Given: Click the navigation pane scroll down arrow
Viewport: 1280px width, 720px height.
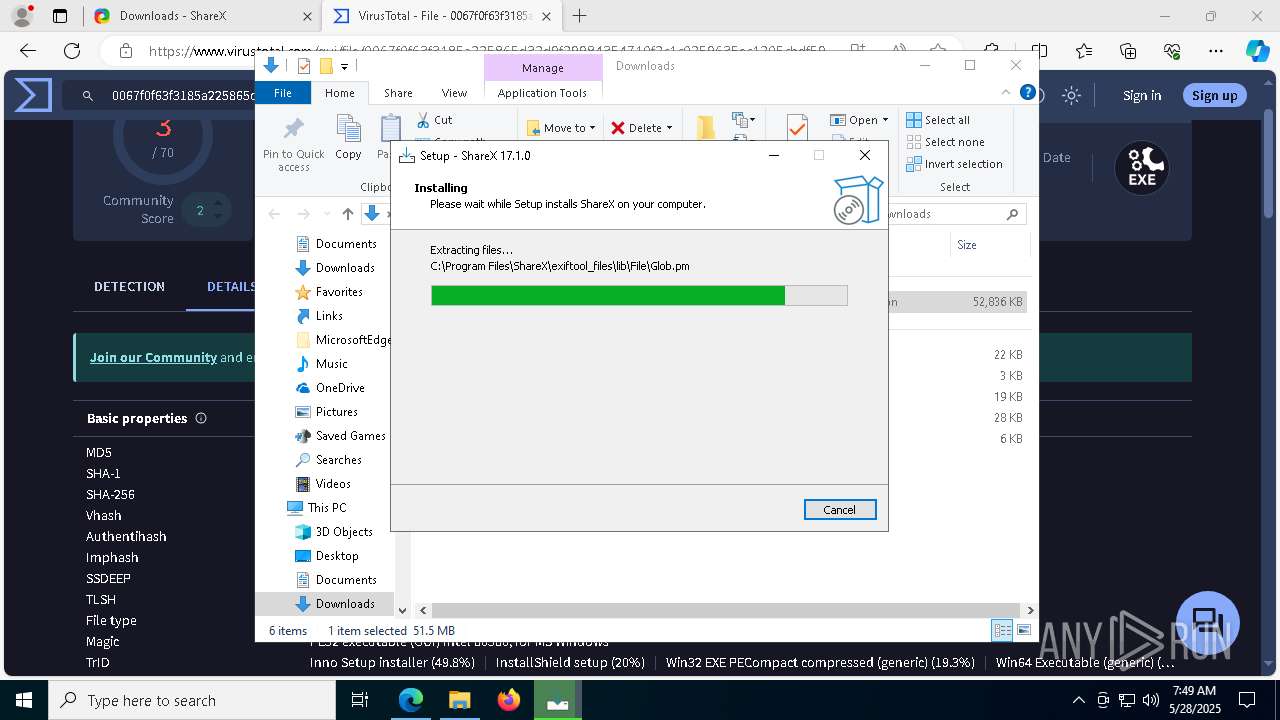Looking at the screenshot, I should 403,610.
